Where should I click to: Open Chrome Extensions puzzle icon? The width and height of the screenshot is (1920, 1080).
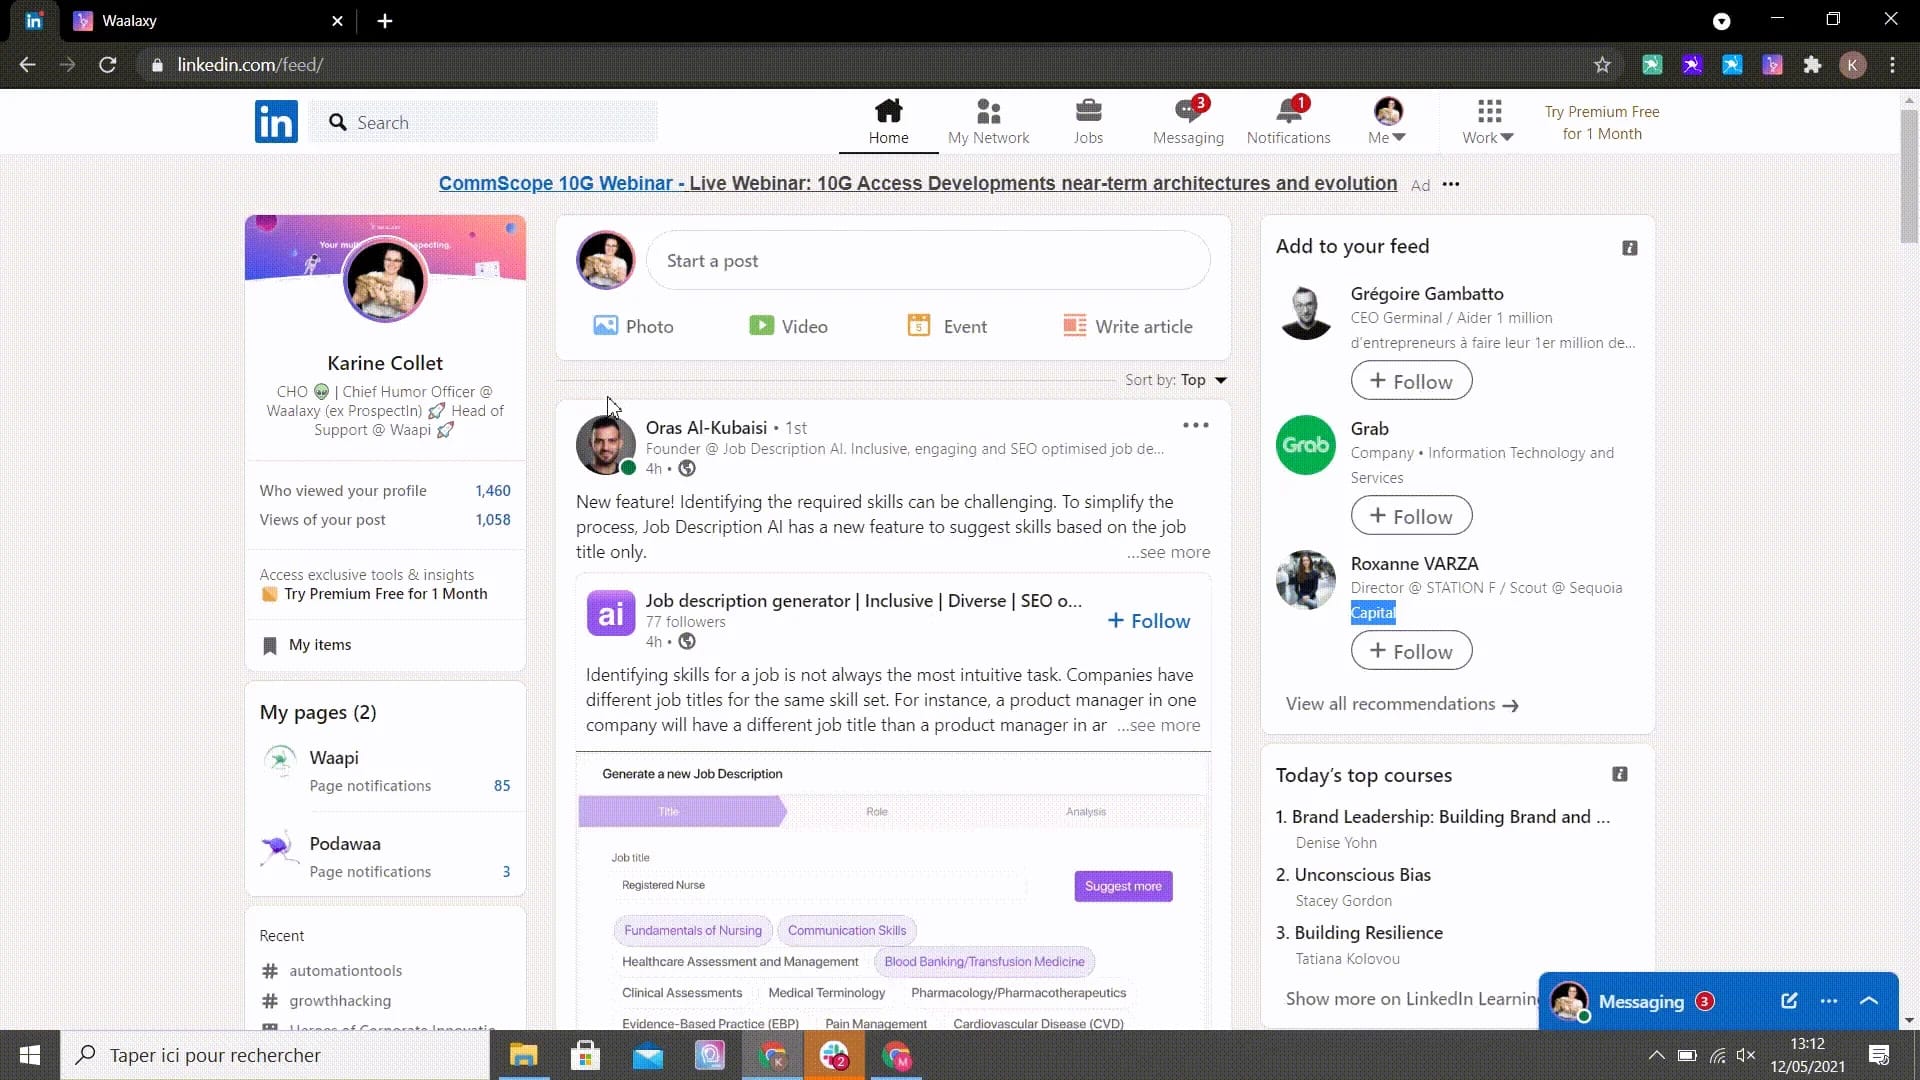(x=1812, y=65)
